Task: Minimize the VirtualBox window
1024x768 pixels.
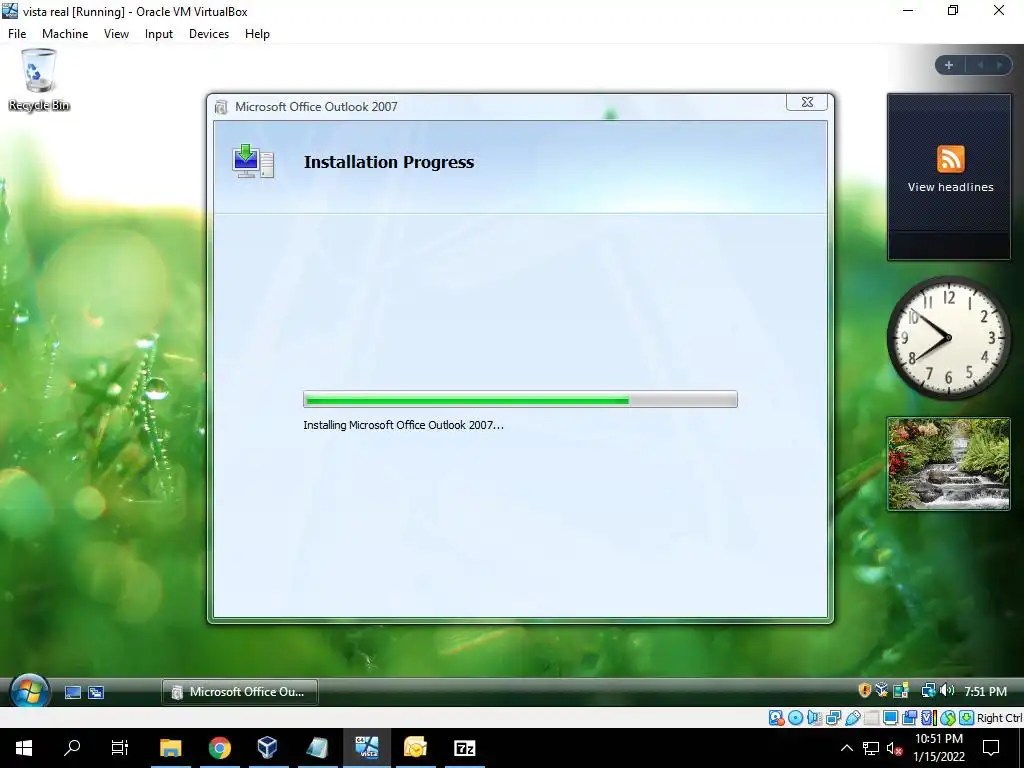Action: [908, 10]
